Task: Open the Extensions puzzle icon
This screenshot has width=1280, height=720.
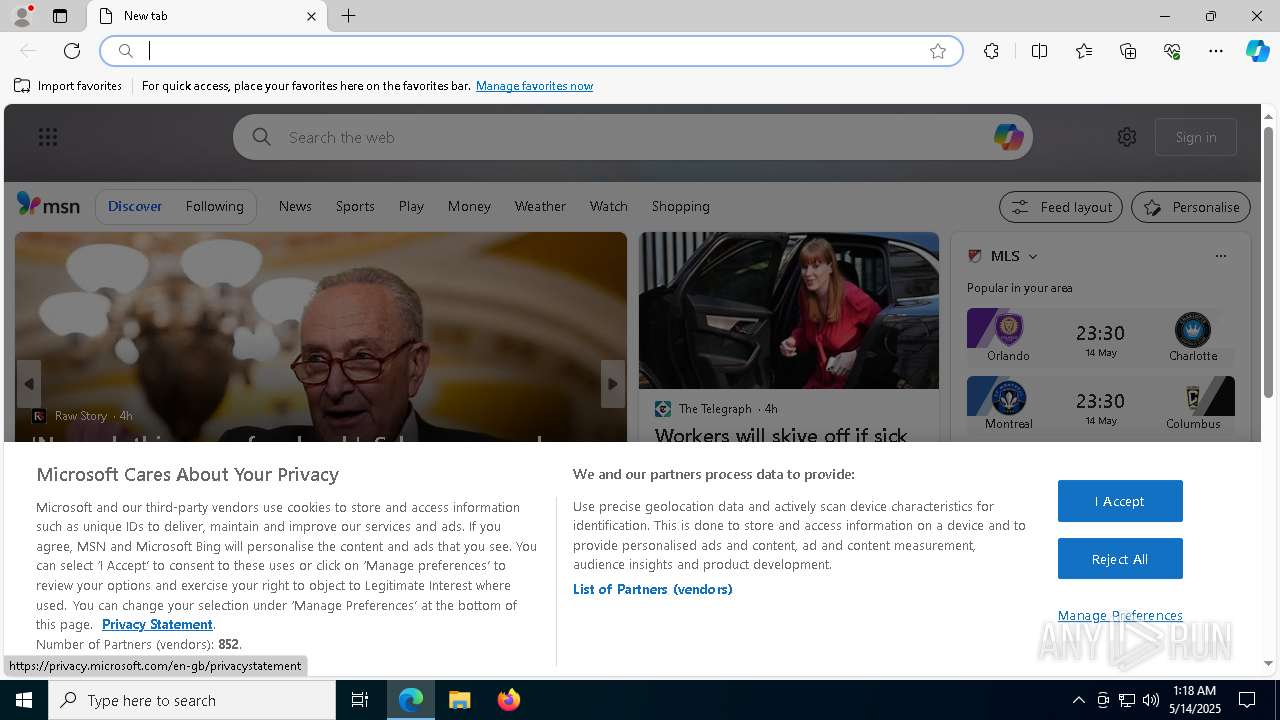Action: click(x=991, y=51)
